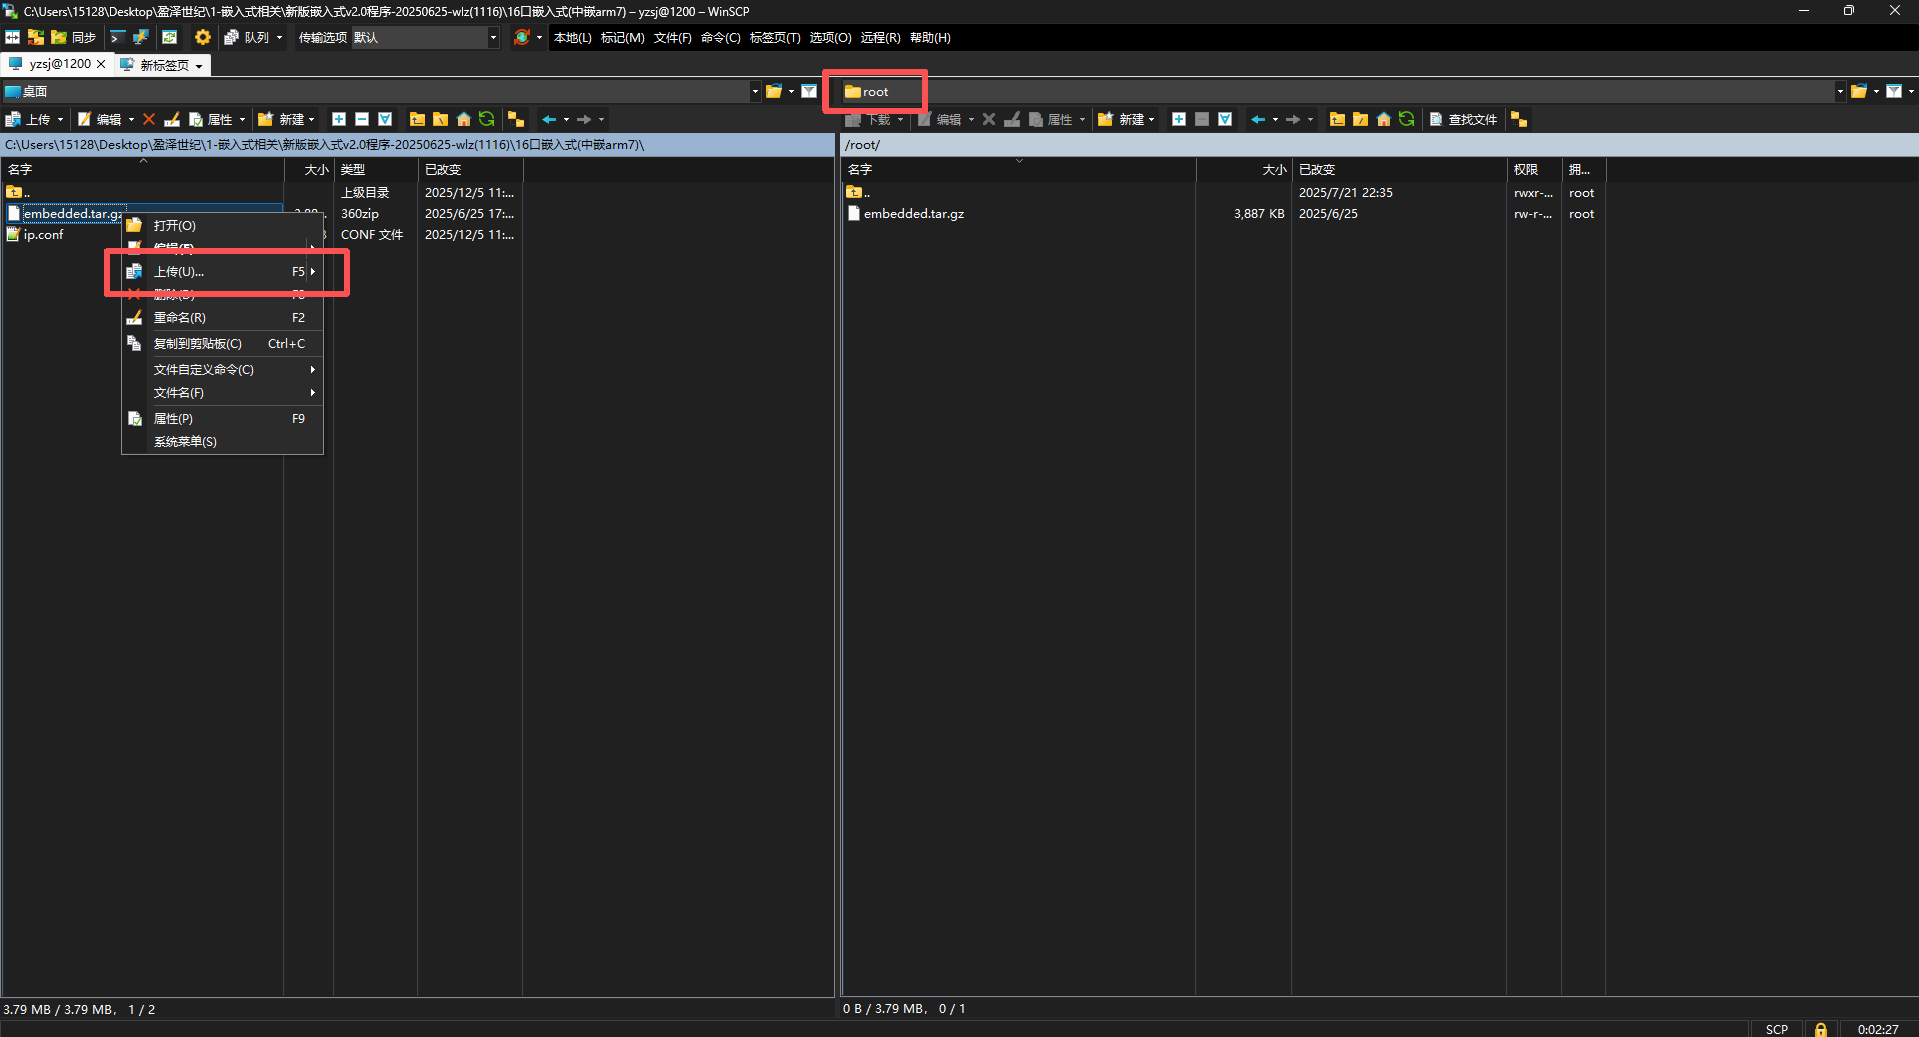Choose 上传(U) from the context menu
The image size is (1919, 1037).
[x=179, y=272]
